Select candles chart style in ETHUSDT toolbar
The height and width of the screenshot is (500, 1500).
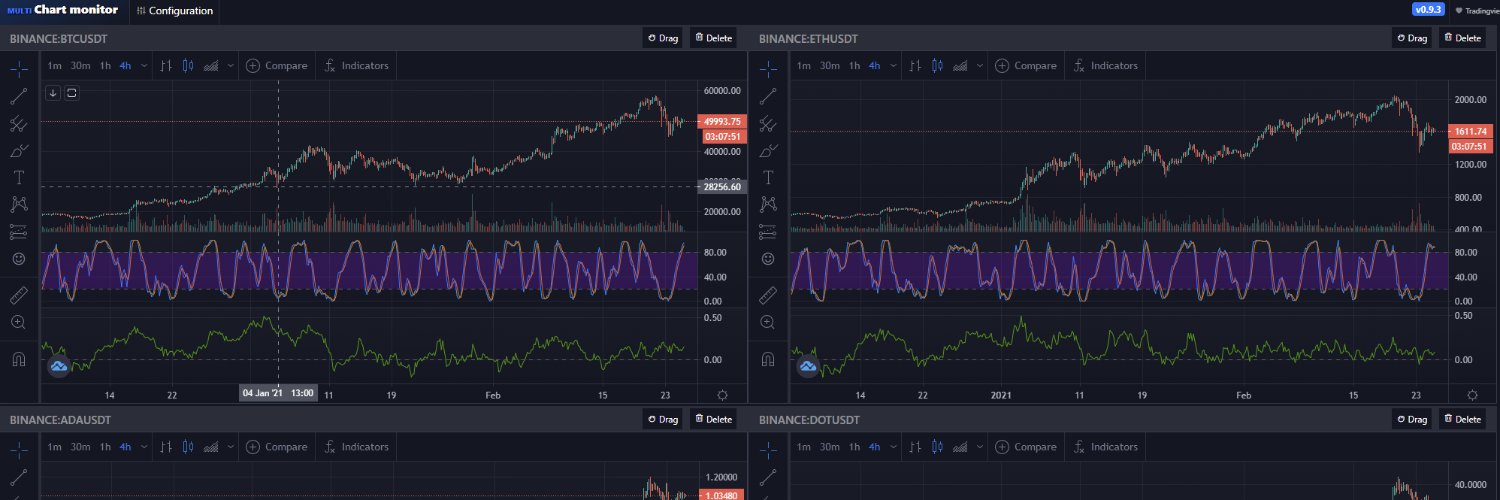936,66
